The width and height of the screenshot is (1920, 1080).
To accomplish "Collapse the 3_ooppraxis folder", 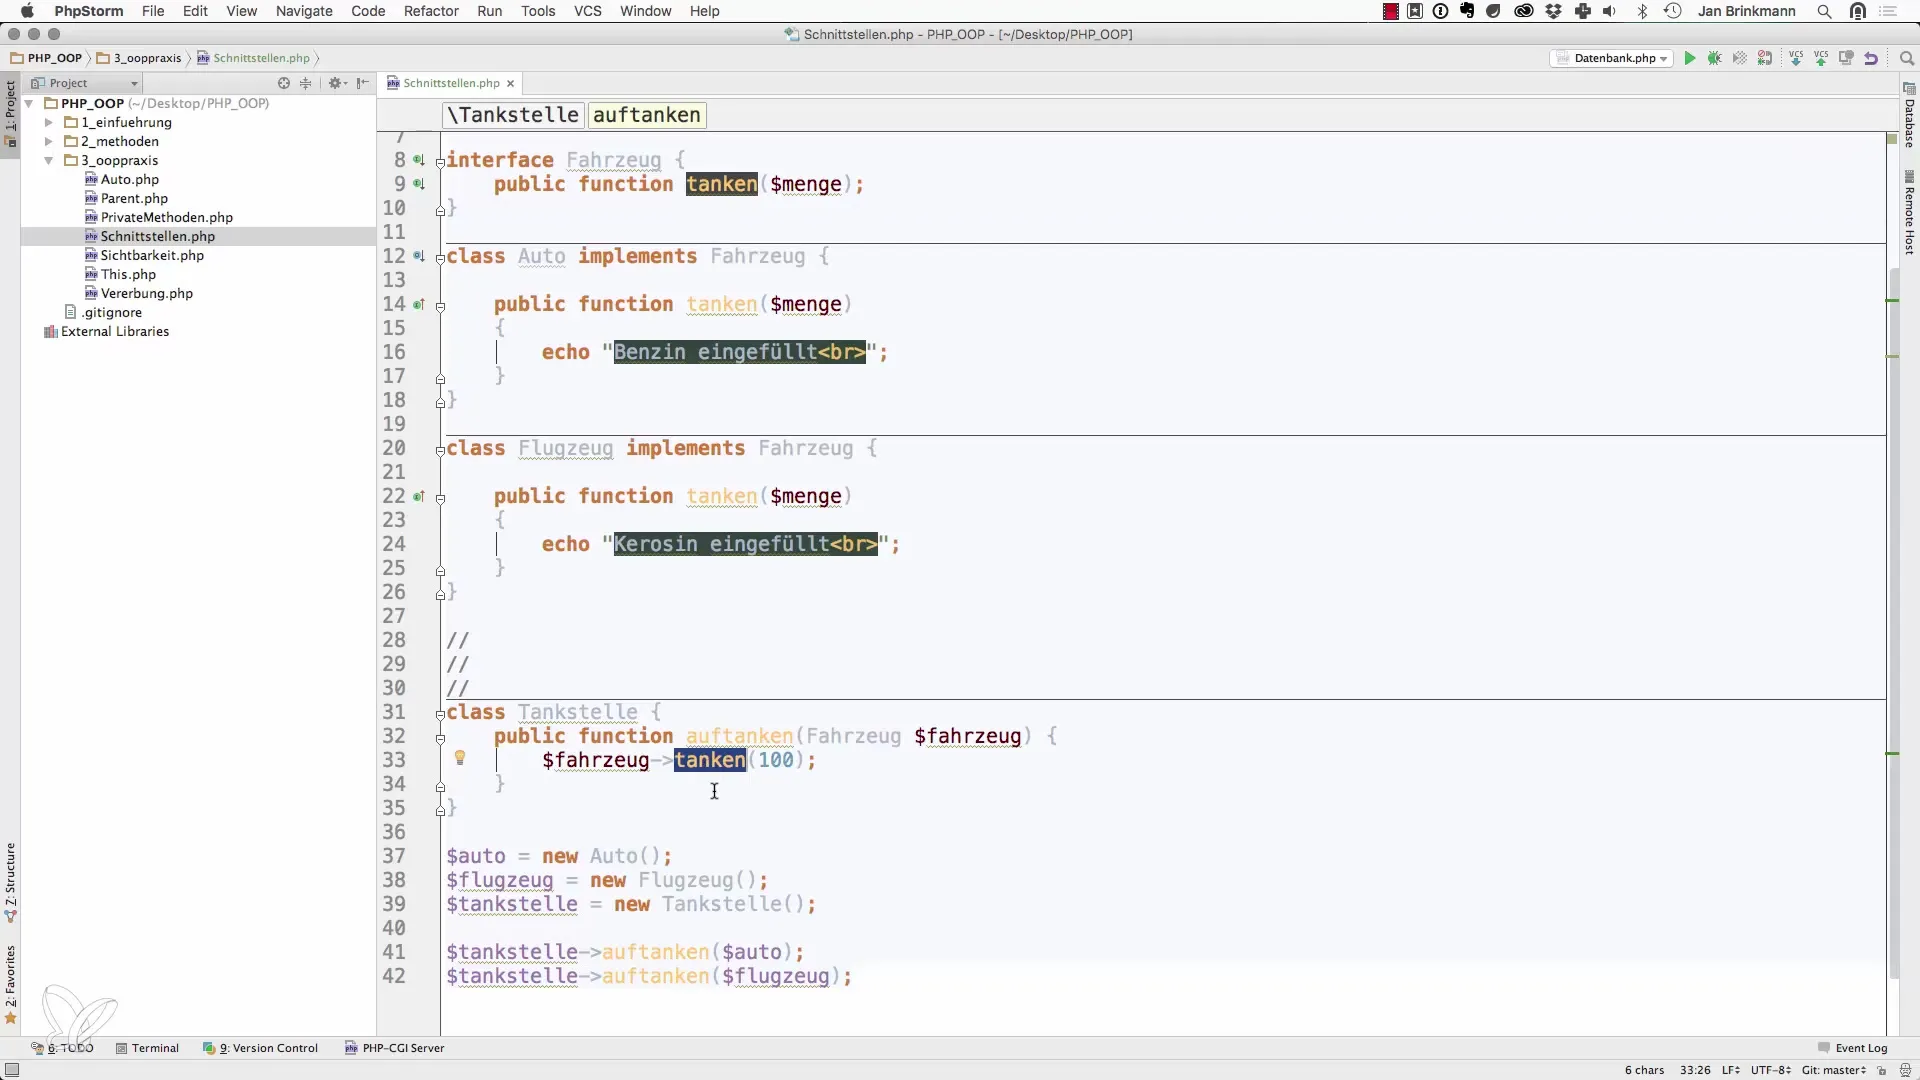I will 48,161.
